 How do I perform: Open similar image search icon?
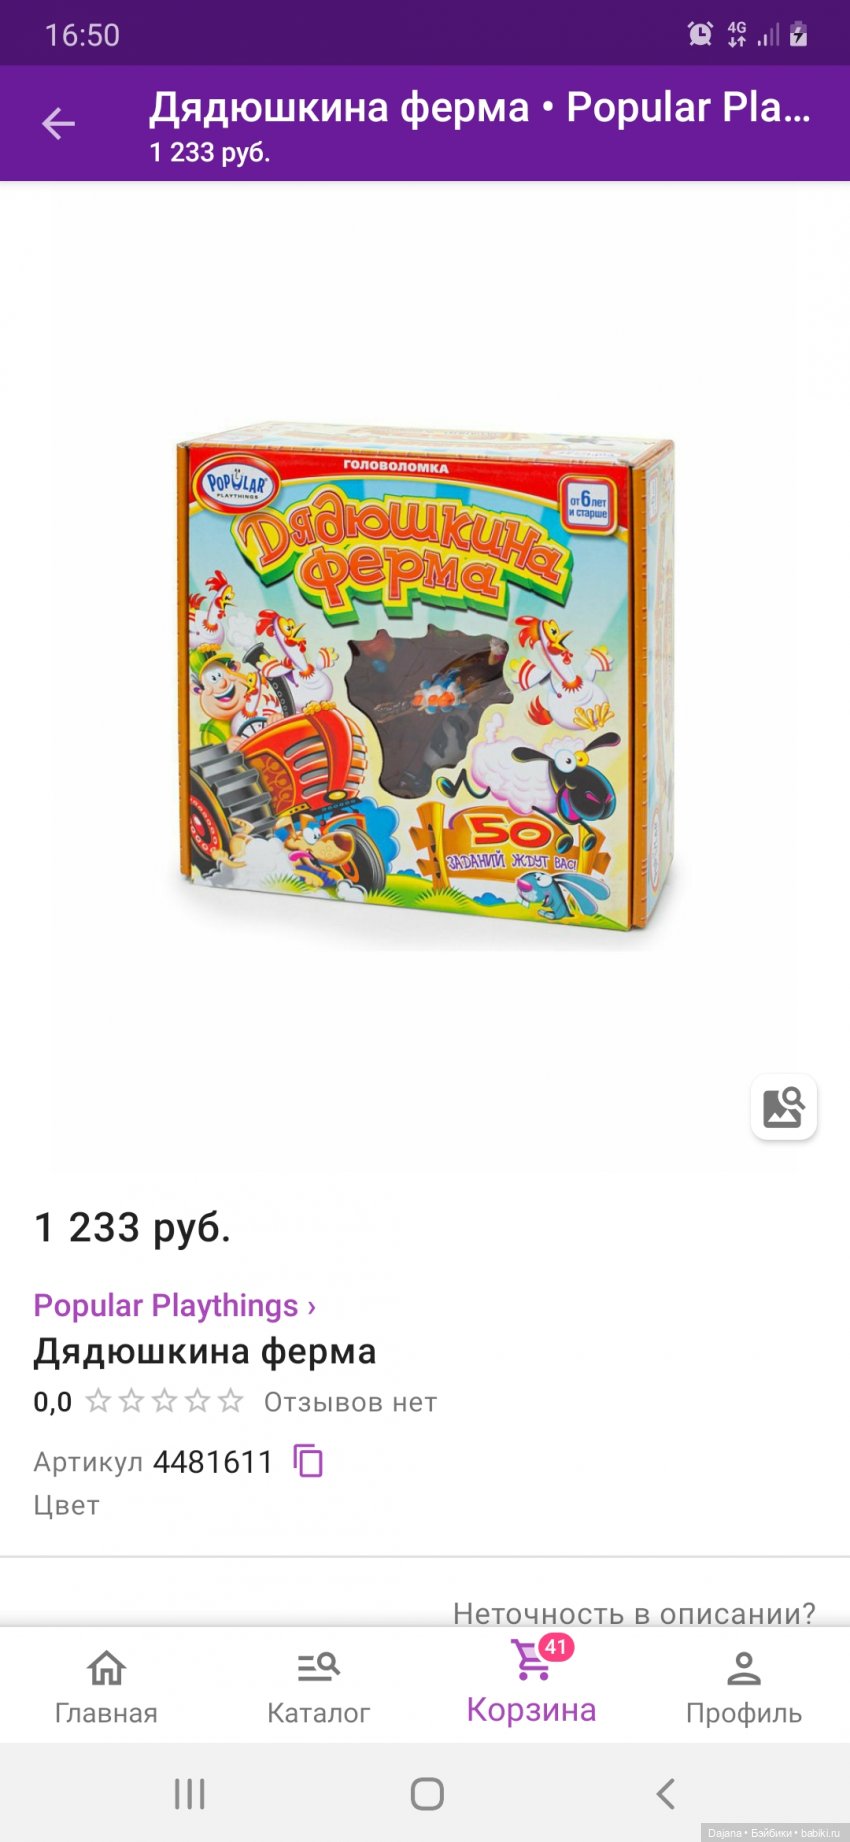pos(784,1107)
